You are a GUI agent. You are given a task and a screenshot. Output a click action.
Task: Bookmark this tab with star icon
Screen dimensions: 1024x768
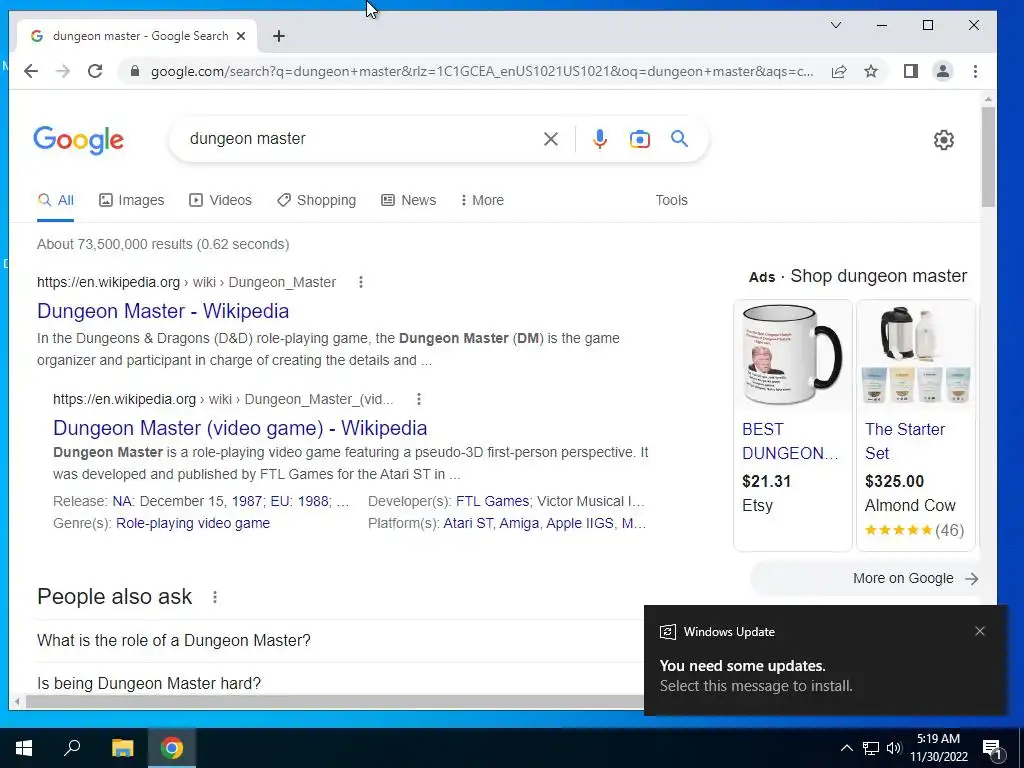[871, 71]
